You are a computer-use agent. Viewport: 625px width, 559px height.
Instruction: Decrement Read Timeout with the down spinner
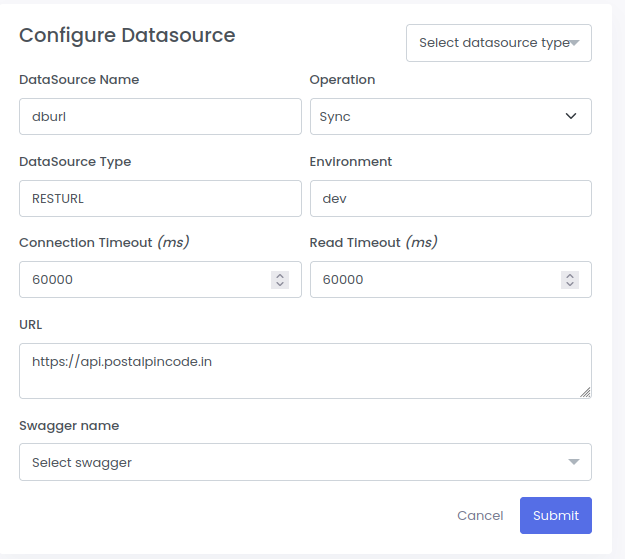tap(570, 285)
